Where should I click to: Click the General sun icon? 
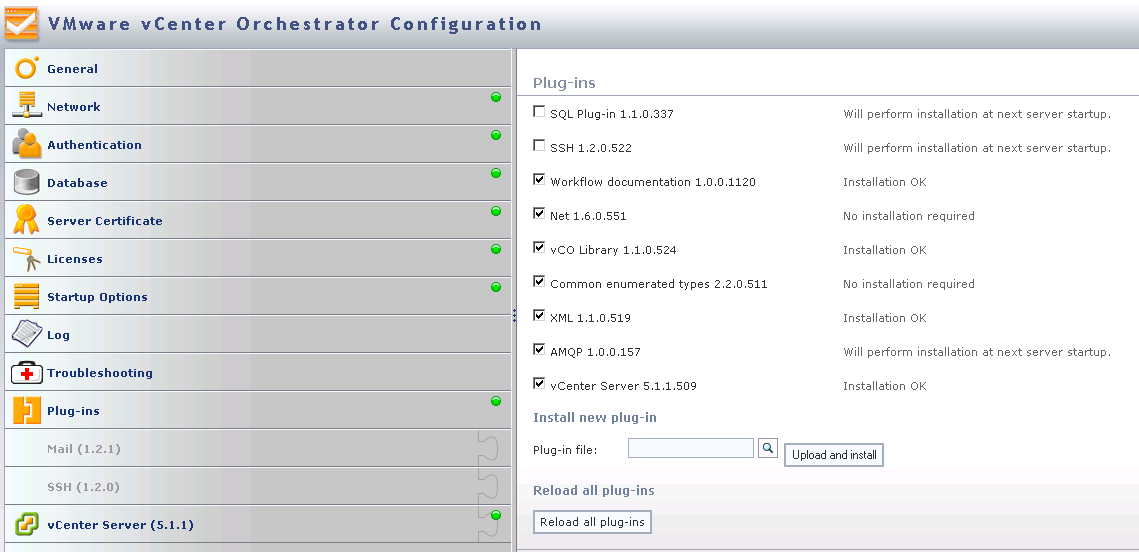click(26, 68)
